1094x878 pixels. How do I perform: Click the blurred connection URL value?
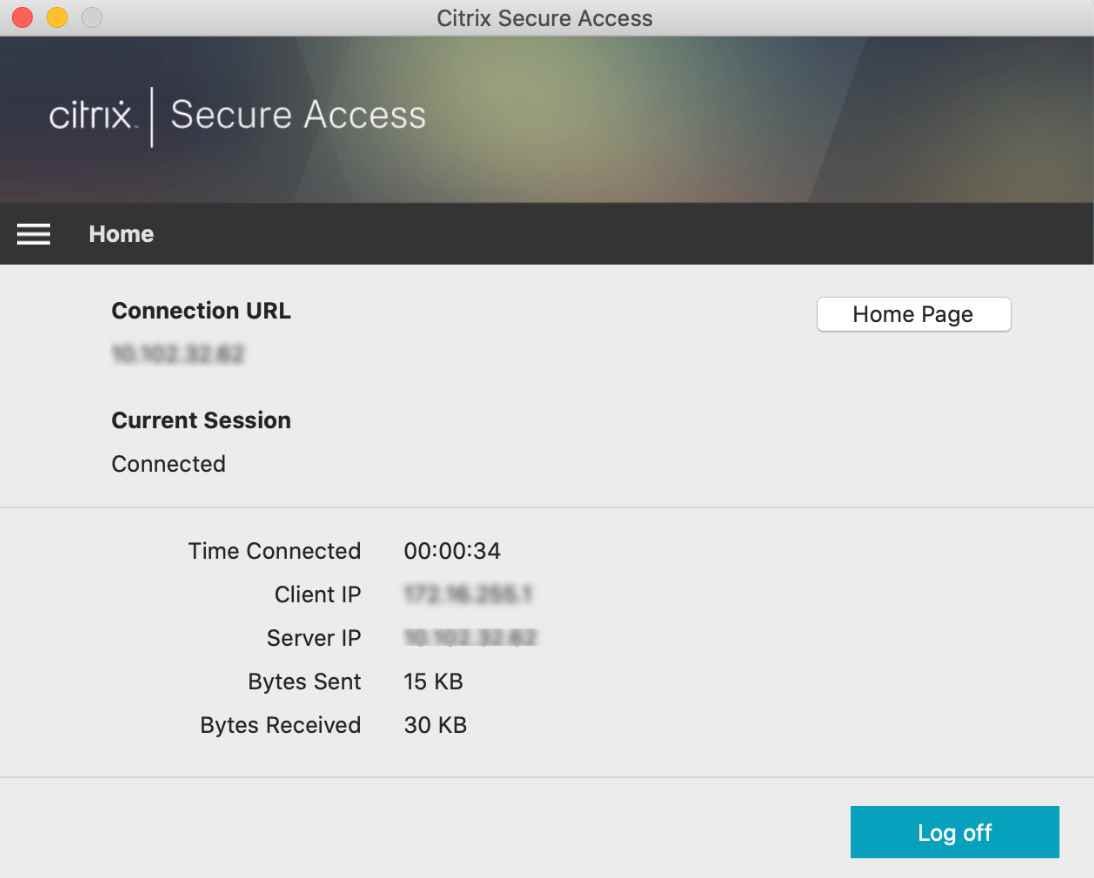(178, 354)
